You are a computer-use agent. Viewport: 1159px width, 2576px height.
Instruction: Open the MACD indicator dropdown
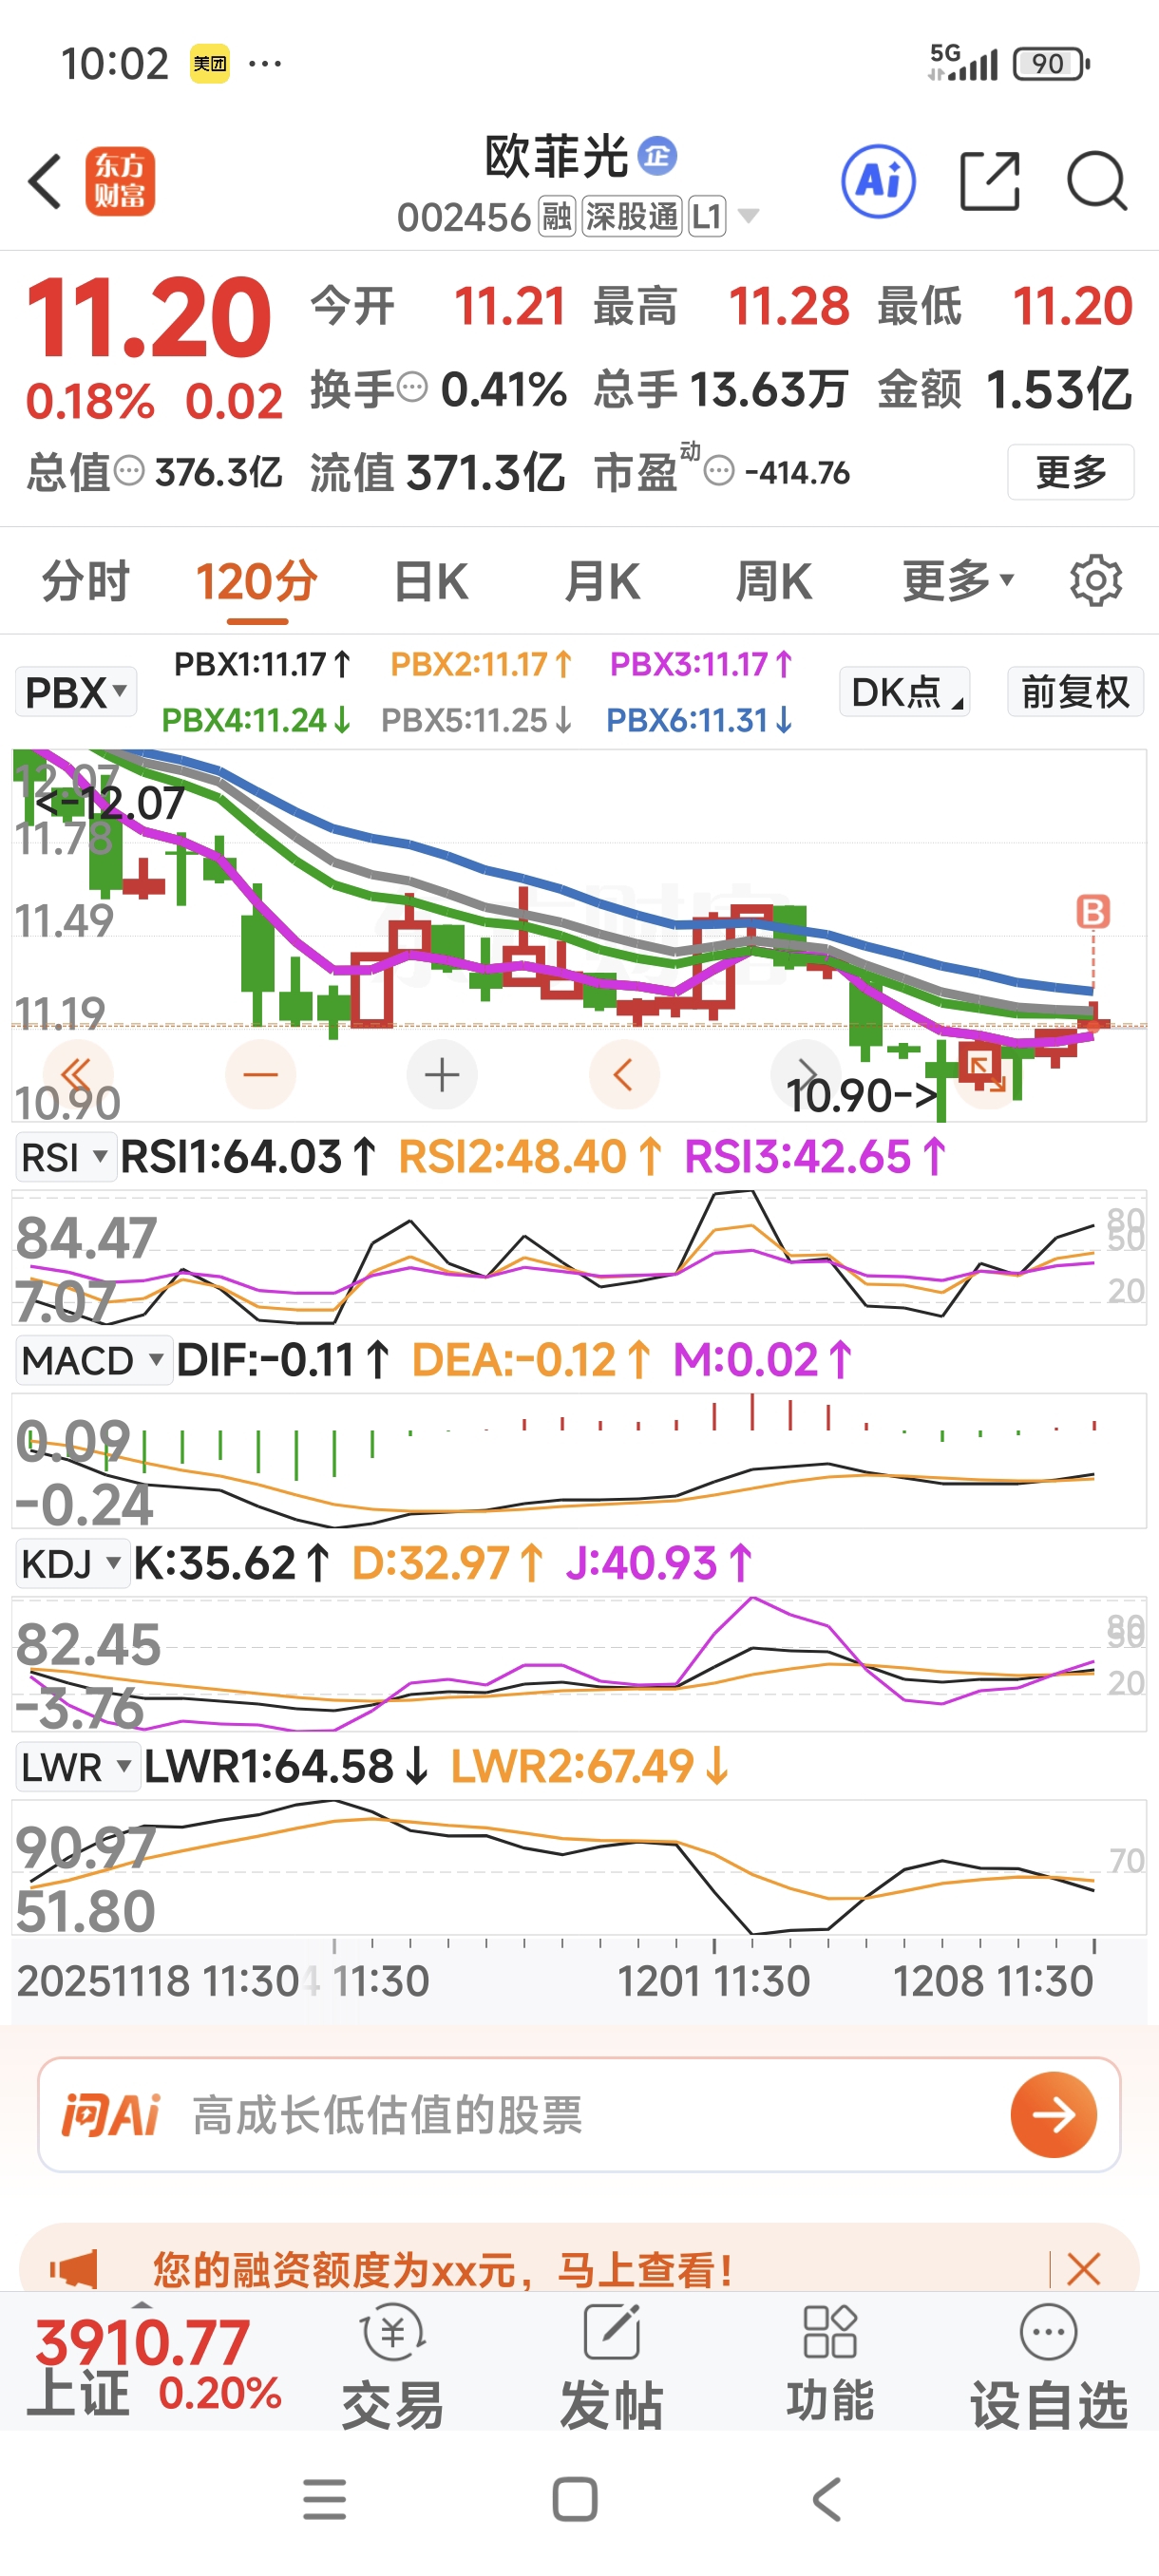93,1360
